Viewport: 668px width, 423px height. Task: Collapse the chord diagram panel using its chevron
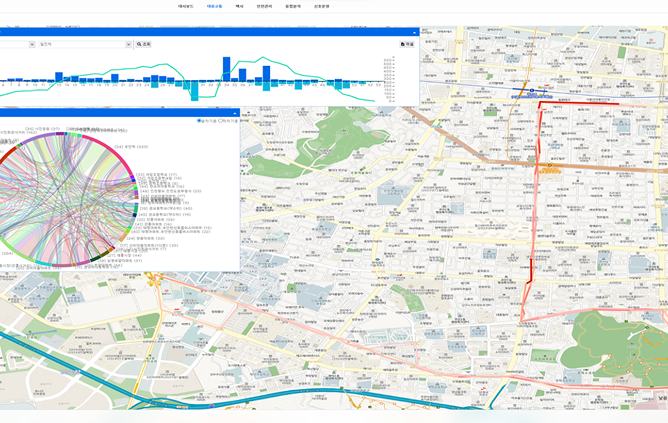tap(235, 113)
